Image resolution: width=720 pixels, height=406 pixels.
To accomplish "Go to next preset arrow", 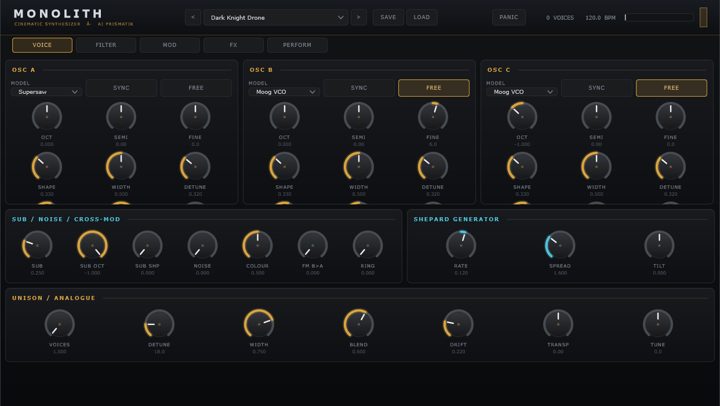I will (359, 17).
